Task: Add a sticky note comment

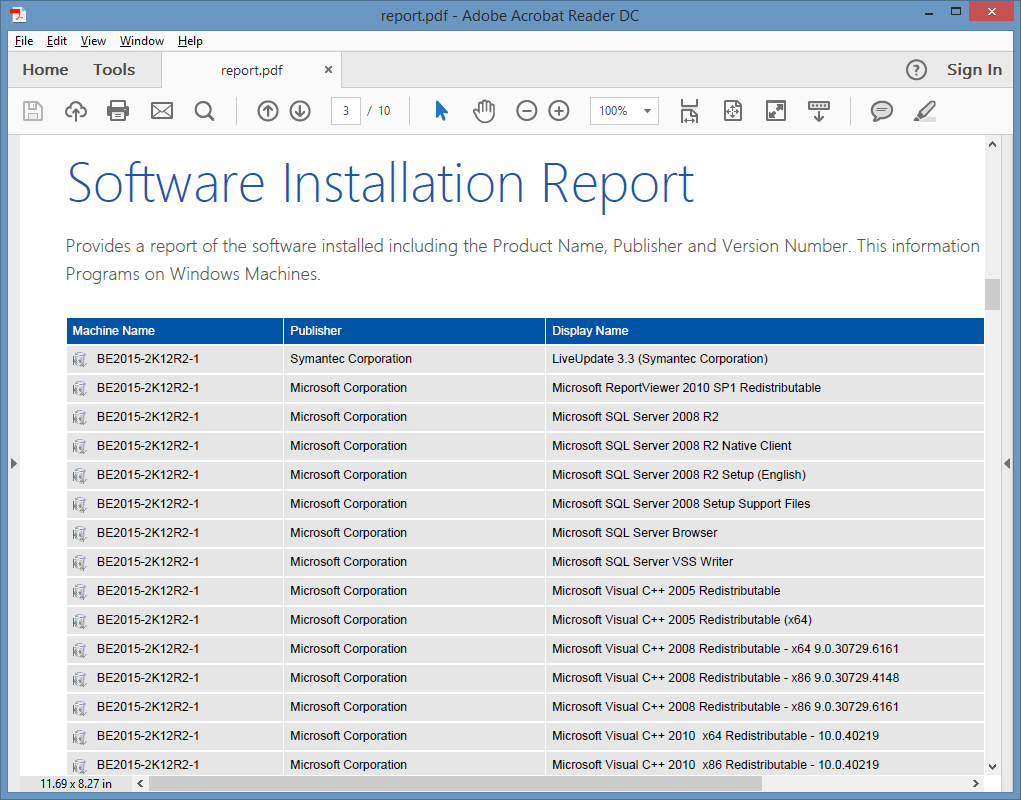Action: [x=881, y=111]
